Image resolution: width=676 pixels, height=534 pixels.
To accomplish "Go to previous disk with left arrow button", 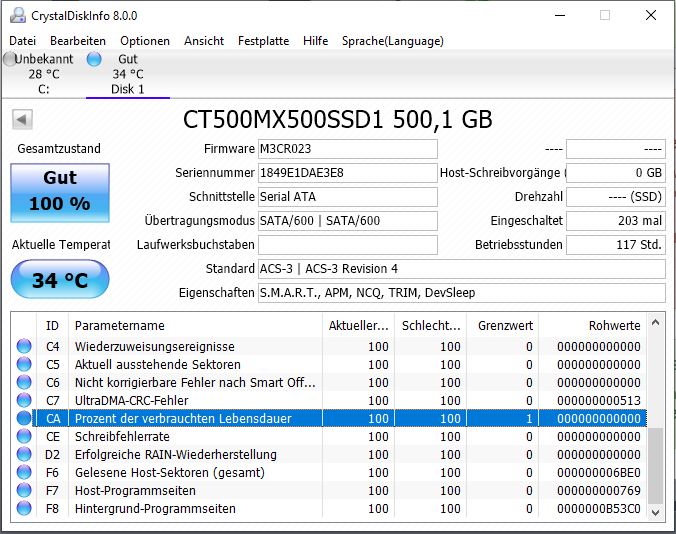I will point(22,119).
